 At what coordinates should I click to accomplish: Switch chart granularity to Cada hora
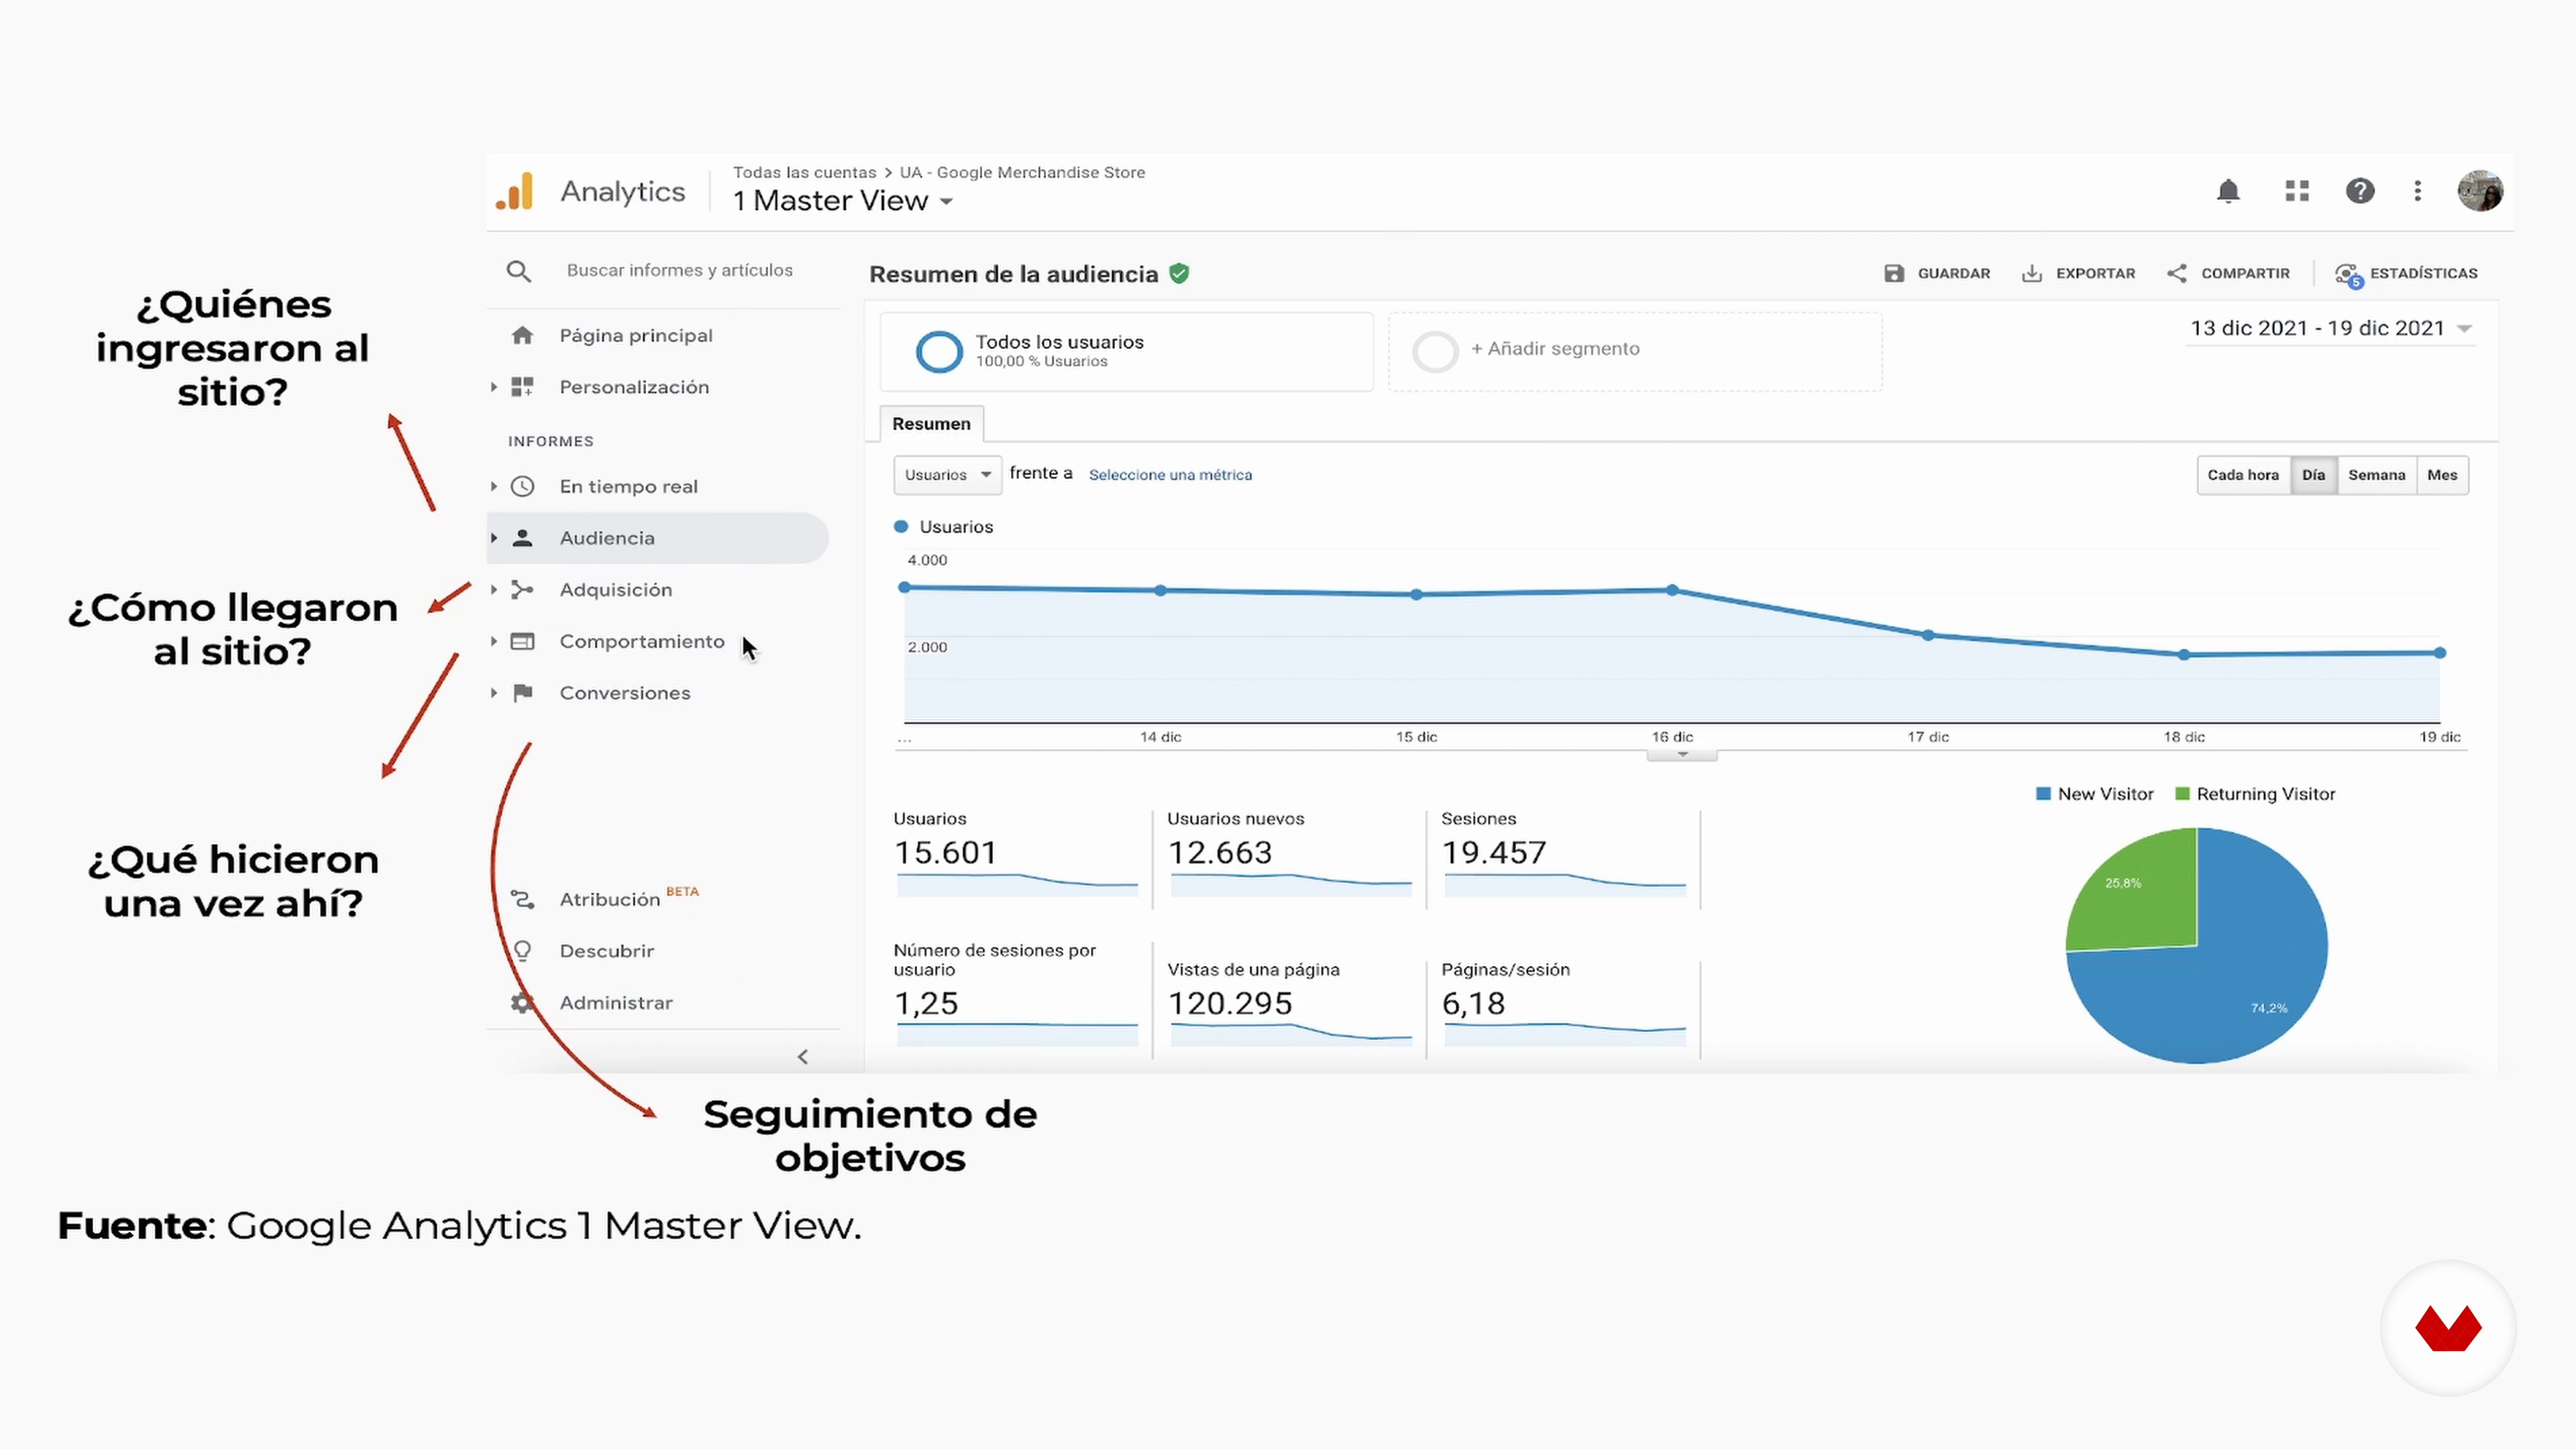tap(2243, 475)
